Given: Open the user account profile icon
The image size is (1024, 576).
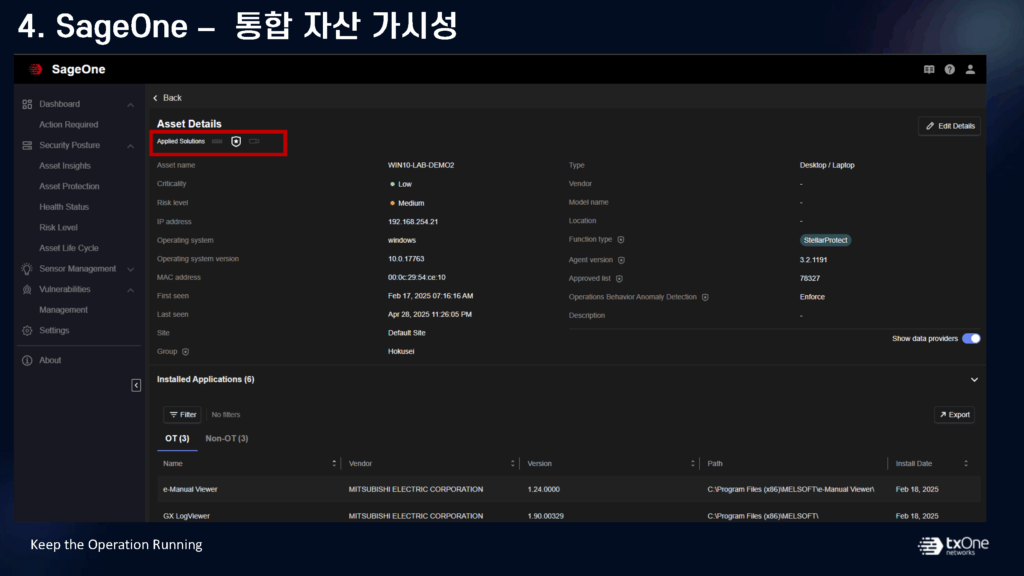Looking at the screenshot, I should pos(970,70).
